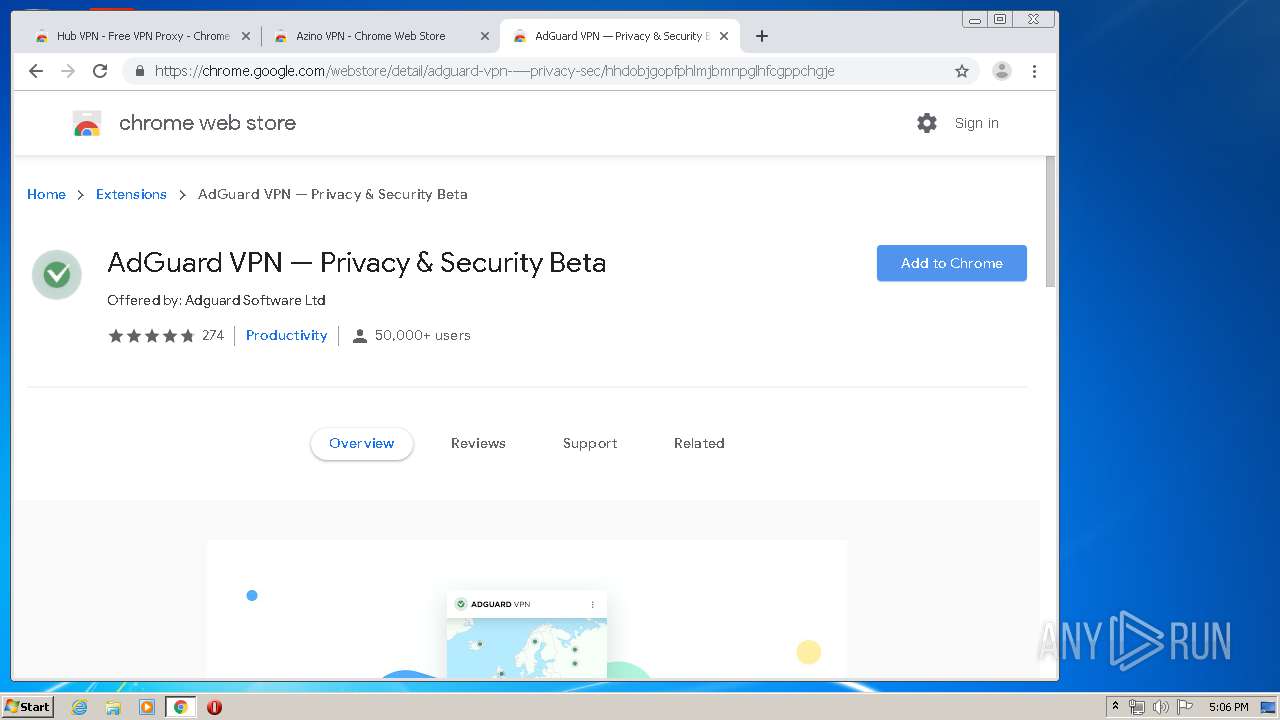Viewport: 1280px width, 720px height.
Task: Click Add to Chrome button
Action: (952, 263)
